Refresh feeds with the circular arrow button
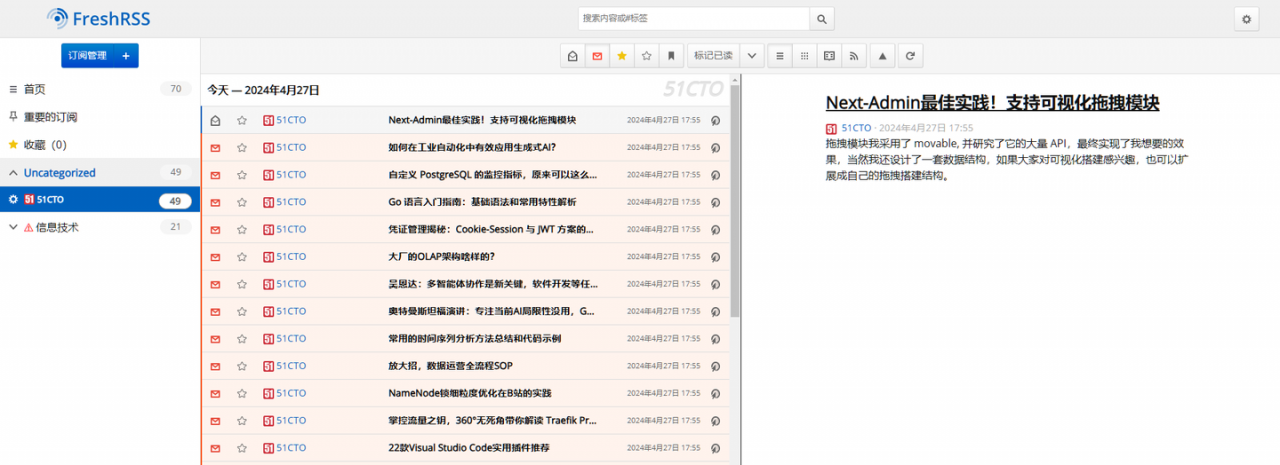The width and height of the screenshot is (1280, 465). tap(909, 56)
